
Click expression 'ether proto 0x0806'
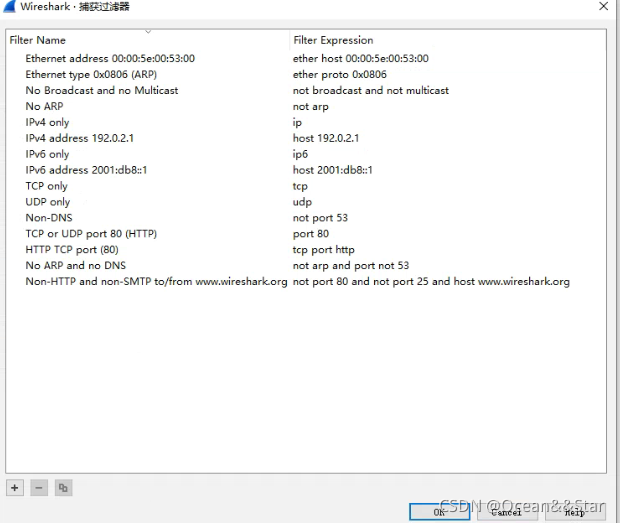coord(340,74)
